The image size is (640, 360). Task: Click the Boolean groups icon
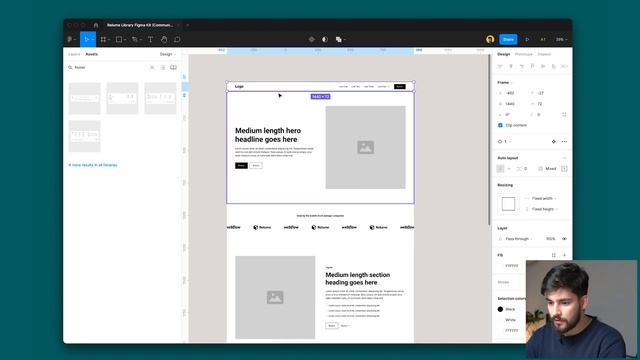(x=338, y=40)
